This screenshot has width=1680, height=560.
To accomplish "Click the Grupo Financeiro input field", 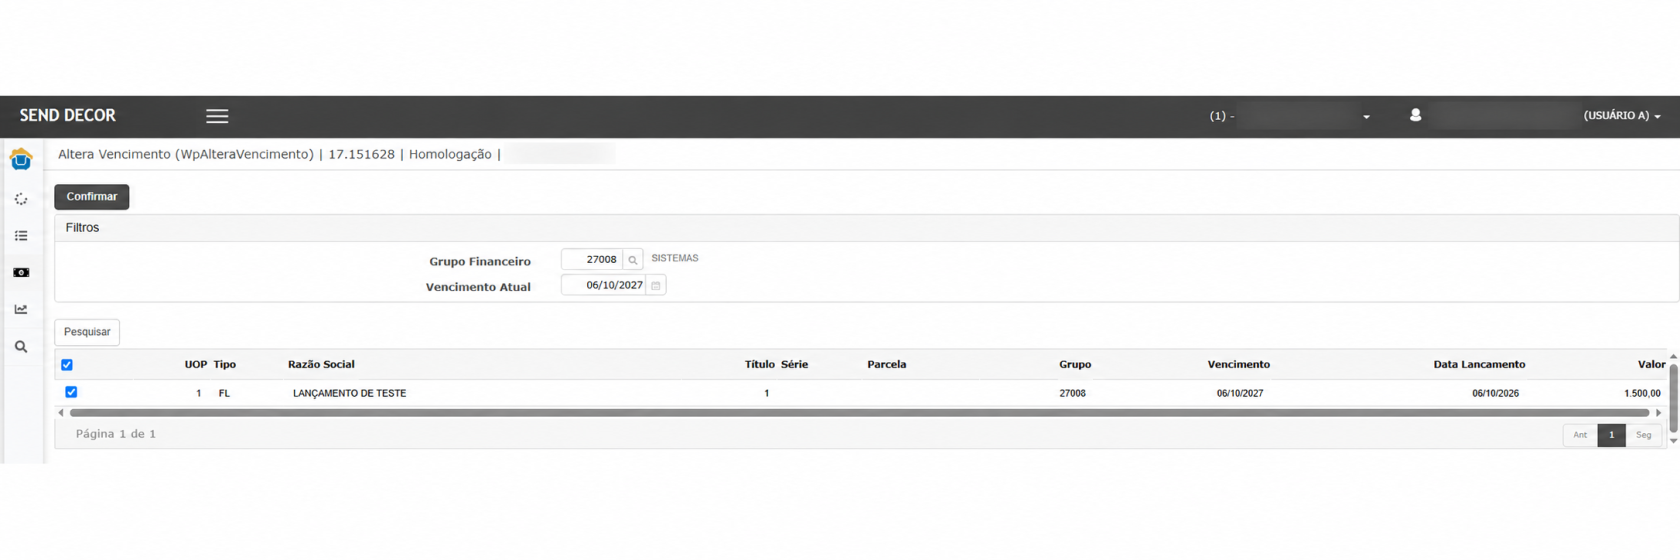I will click(x=592, y=260).
